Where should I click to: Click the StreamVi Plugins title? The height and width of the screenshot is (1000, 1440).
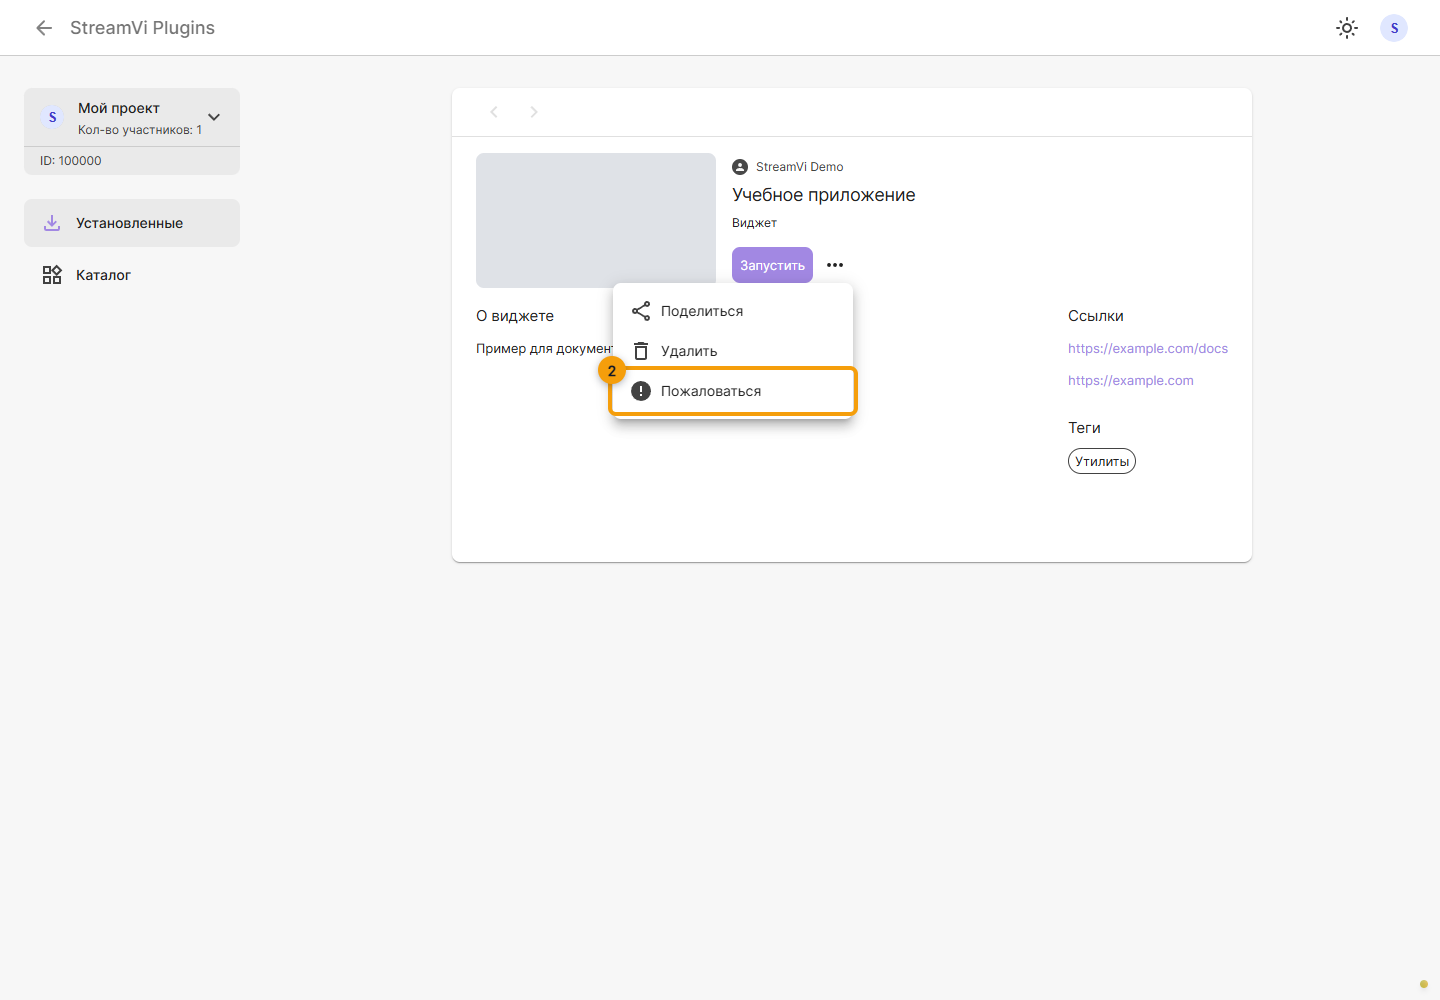[x=142, y=28]
